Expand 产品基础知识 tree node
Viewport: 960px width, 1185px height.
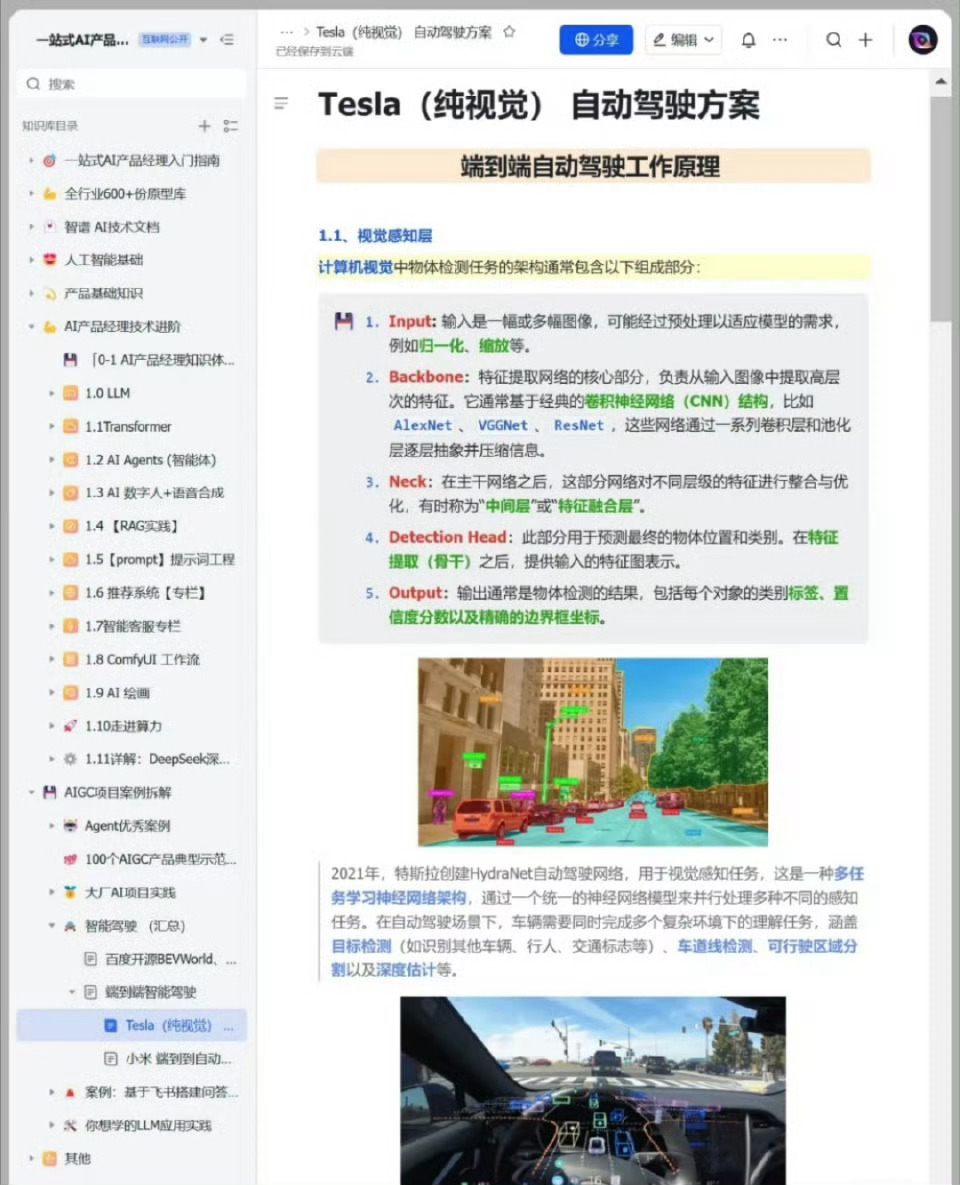[x=31, y=293]
